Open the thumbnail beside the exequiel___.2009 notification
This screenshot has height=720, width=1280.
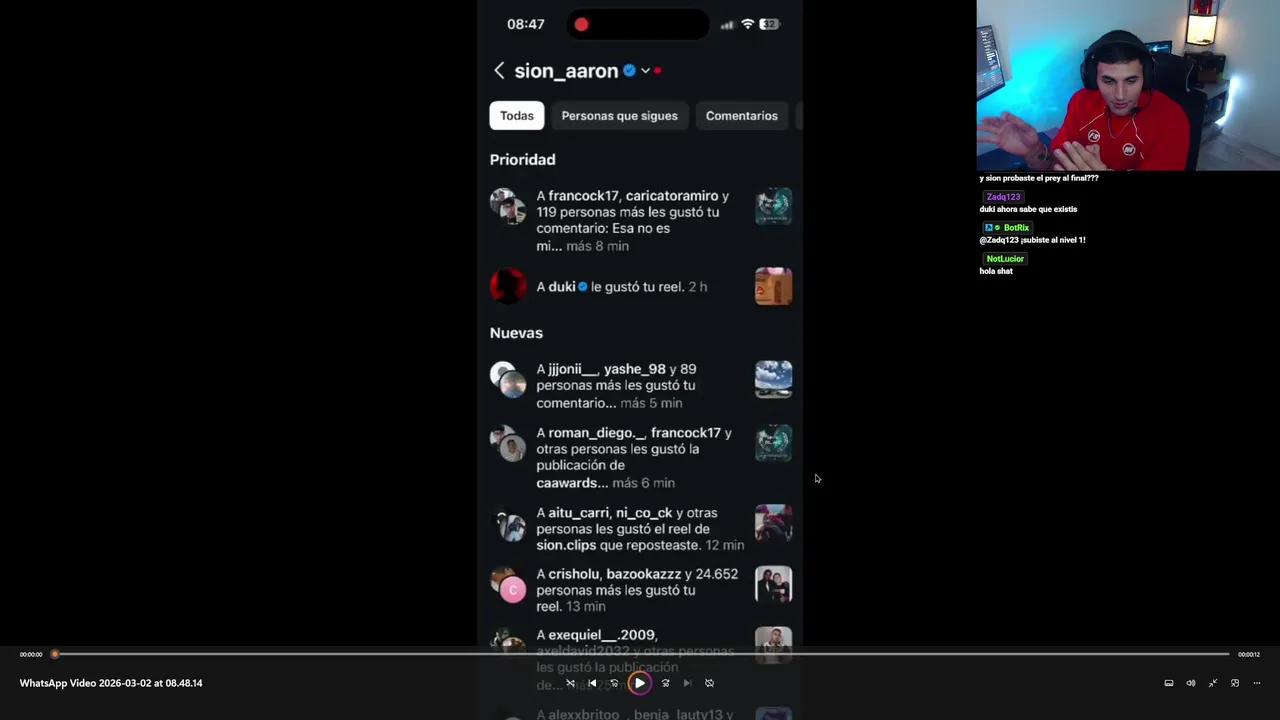pyautogui.click(x=773, y=645)
